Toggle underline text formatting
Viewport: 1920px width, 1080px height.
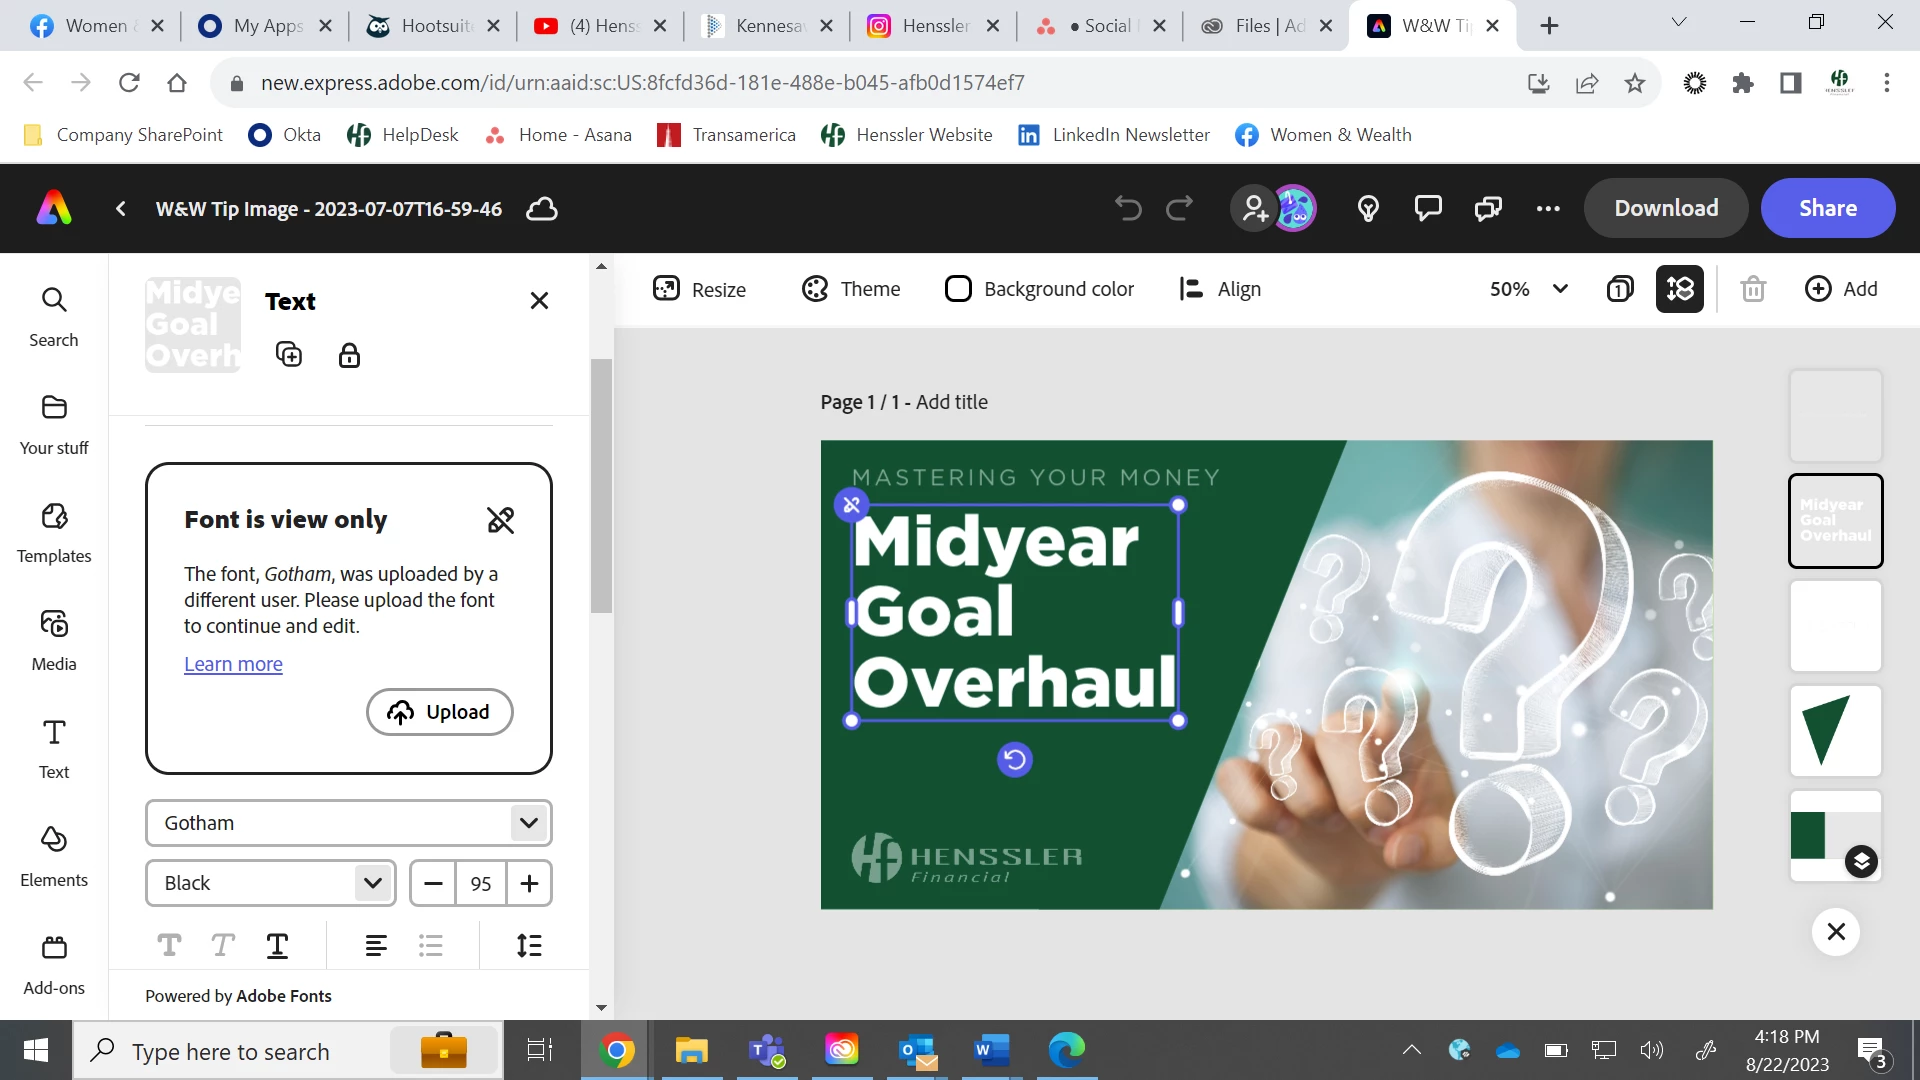[277, 946]
